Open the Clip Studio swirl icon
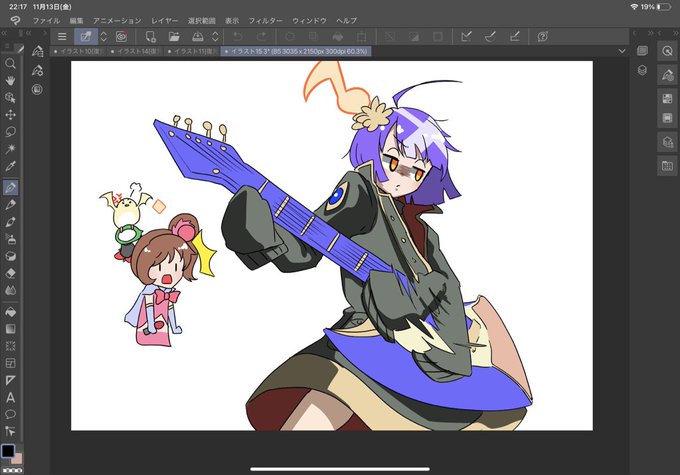The width and height of the screenshot is (680, 475). pos(121,36)
